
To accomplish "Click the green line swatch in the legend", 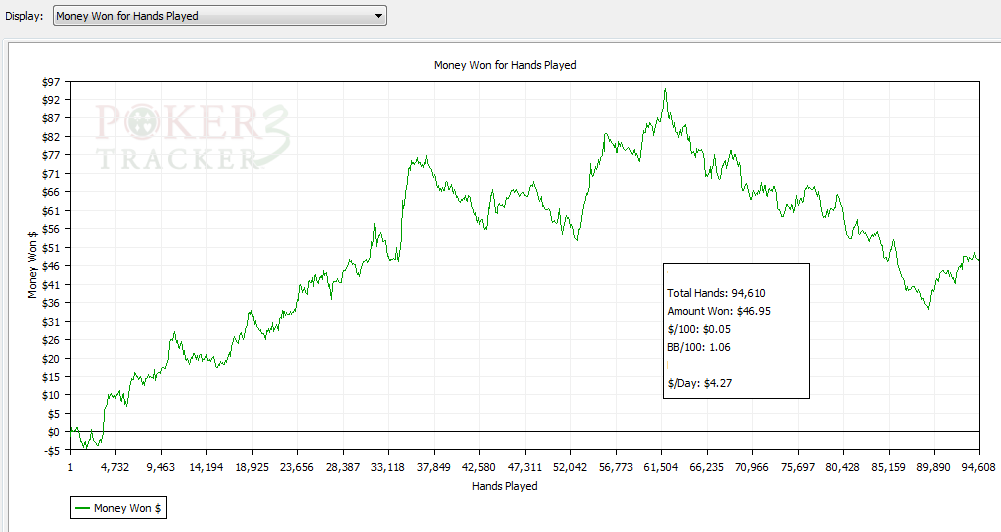I will click(x=83, y=509).
